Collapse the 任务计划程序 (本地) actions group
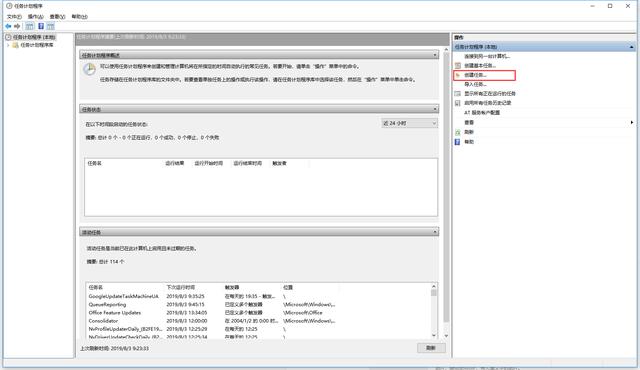 (631, 47)
